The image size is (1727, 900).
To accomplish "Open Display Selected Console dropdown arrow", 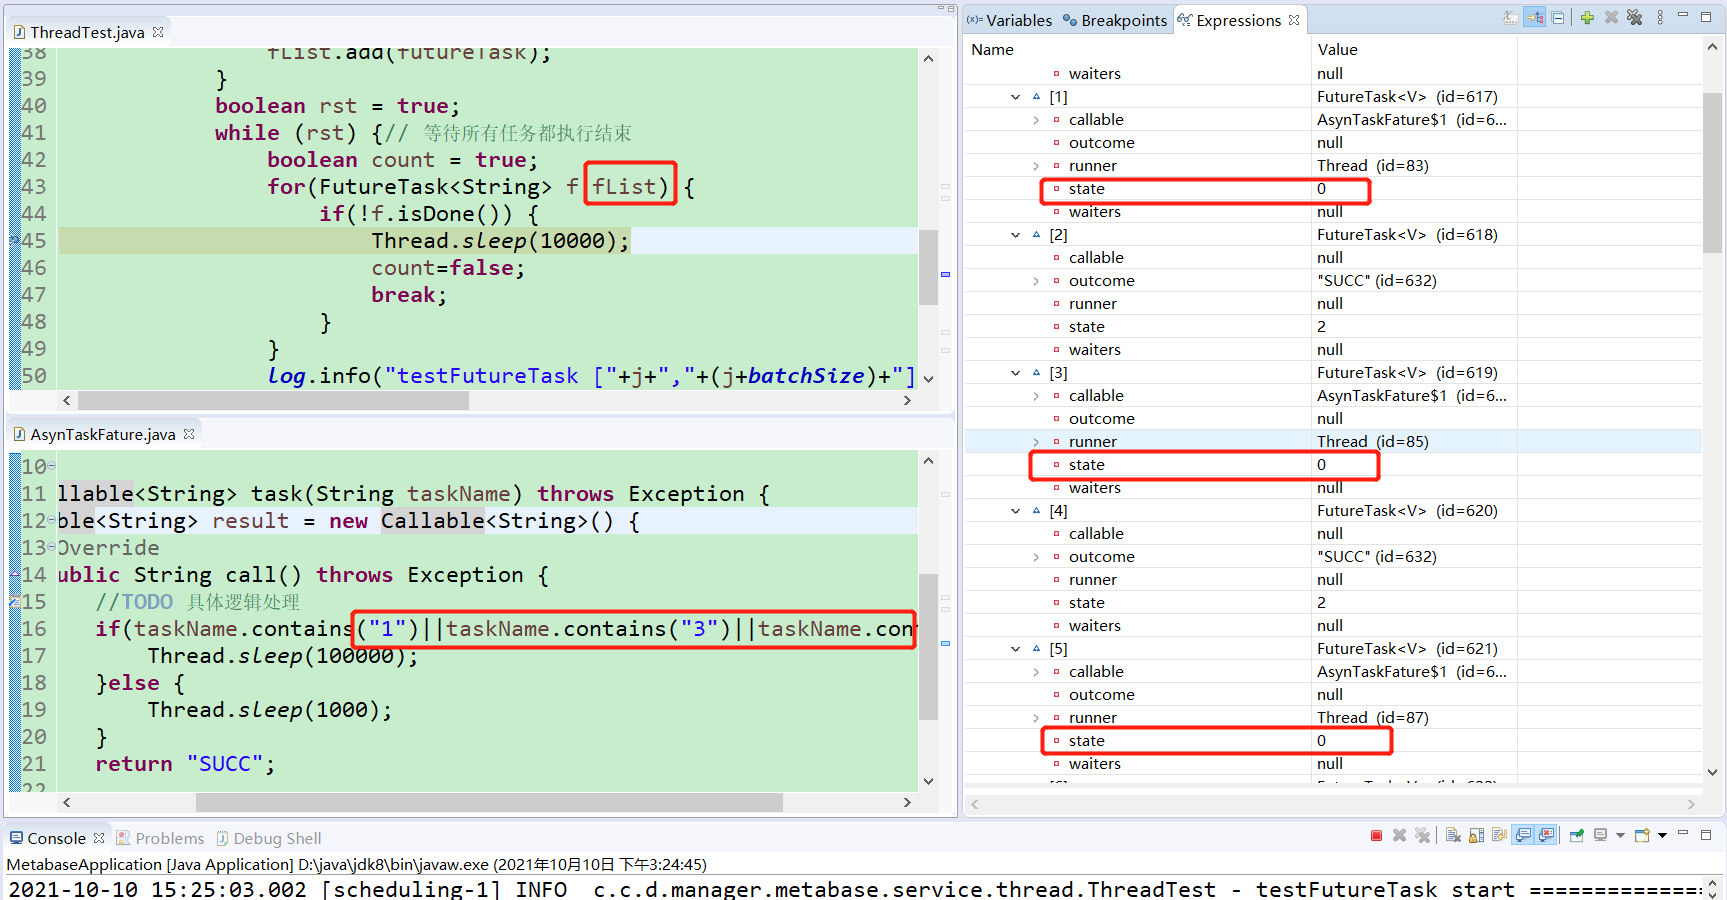I will pyautogui.click(x=1620, y=836).
